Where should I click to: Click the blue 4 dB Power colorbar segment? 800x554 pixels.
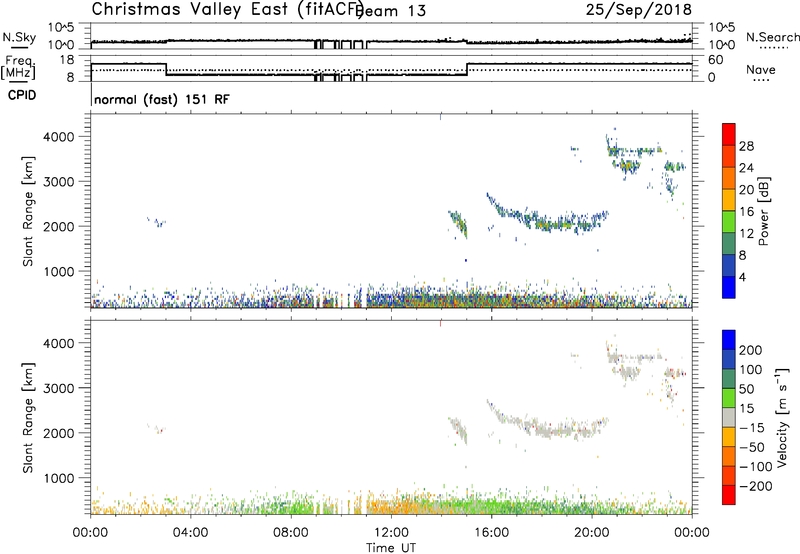[x=729, y=287]
